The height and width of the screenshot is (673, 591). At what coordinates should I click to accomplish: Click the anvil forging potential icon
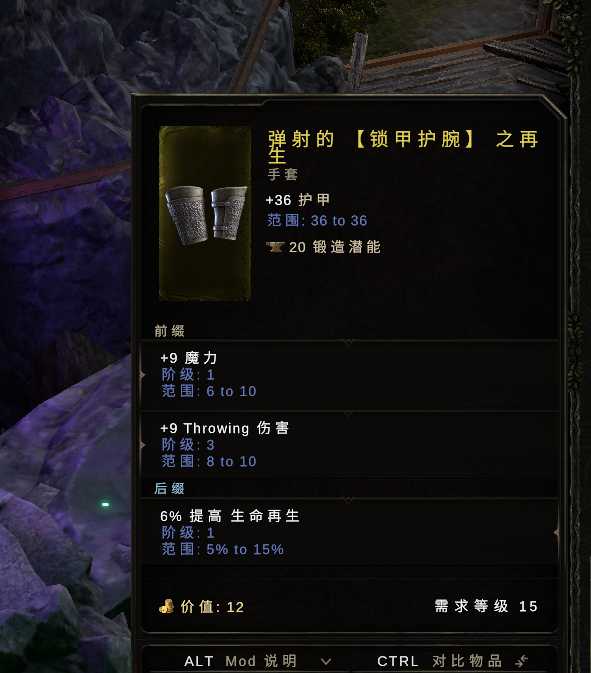coord(275,247)
